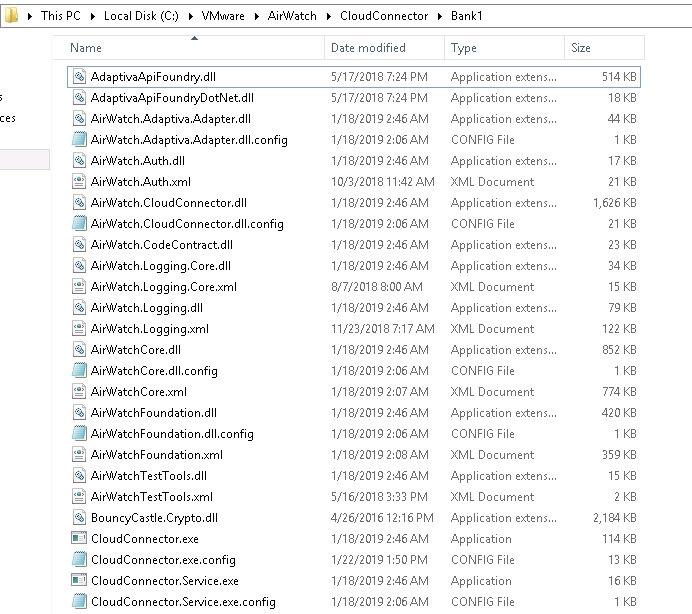Click the CloudConnector.Service.exe.config file icon
The image size is (692, 614).
pyautogui.click(x=79, y=602)
